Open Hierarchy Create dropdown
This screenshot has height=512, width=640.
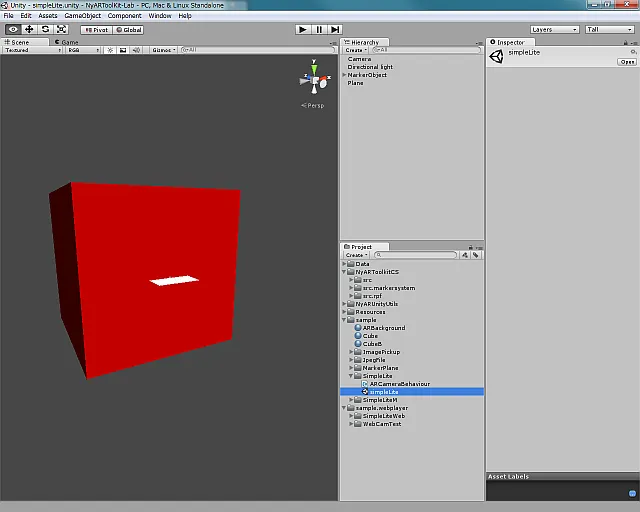point(356,50)
